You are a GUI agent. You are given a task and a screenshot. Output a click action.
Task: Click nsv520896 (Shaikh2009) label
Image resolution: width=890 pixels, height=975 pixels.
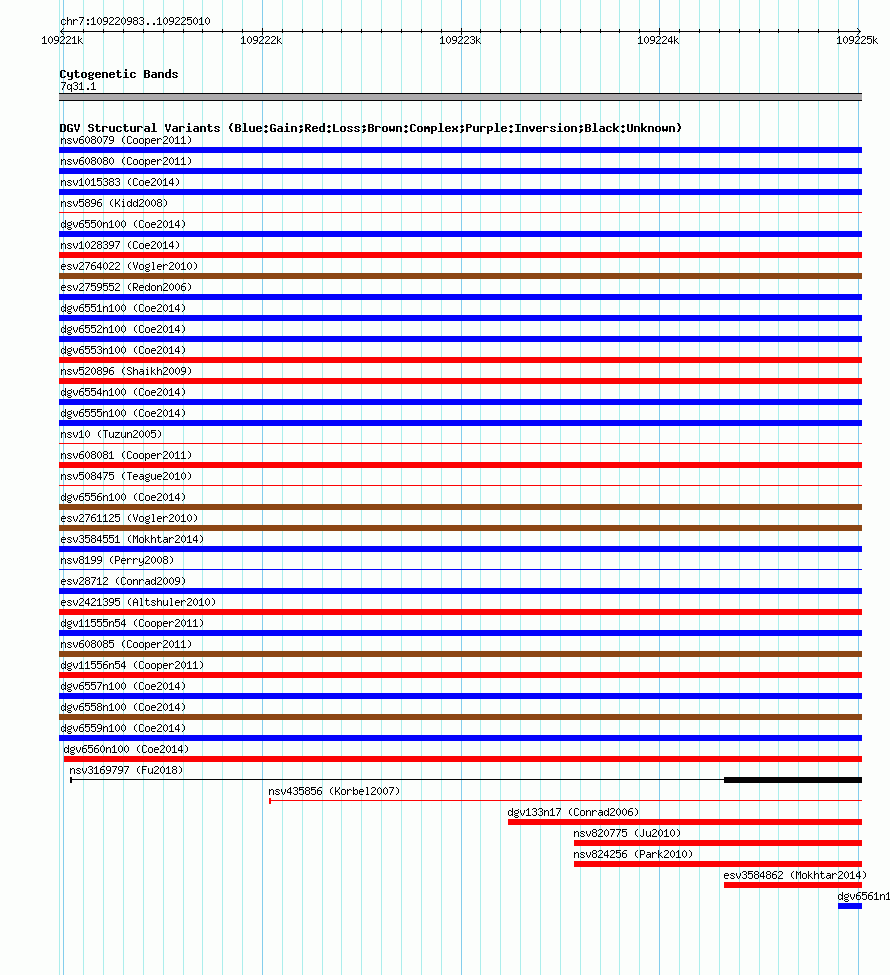click(x=126, y=371)
